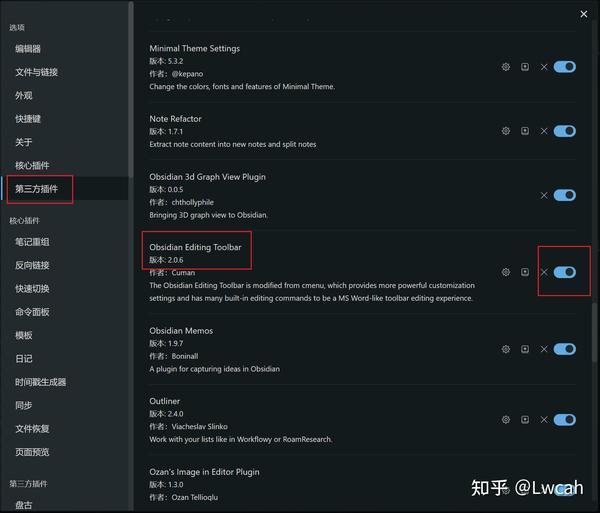Uninstall Note Refactor with X icon
The width and height of the screenshot is (600, 513).
[544, 131]
